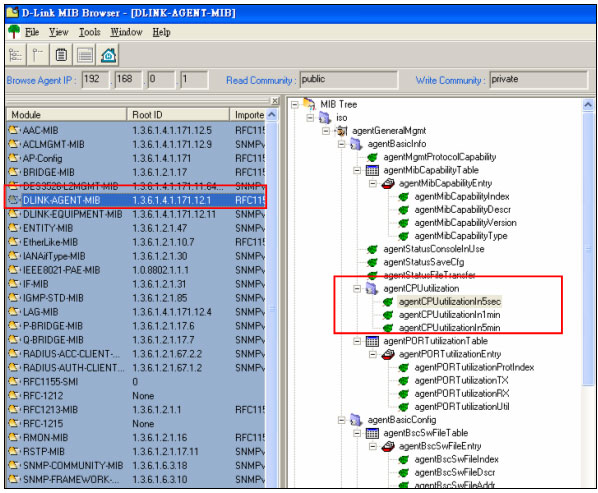Click the module list scroll-up arrow
This screenshot has width=598, height=493.
click(272, 114)
